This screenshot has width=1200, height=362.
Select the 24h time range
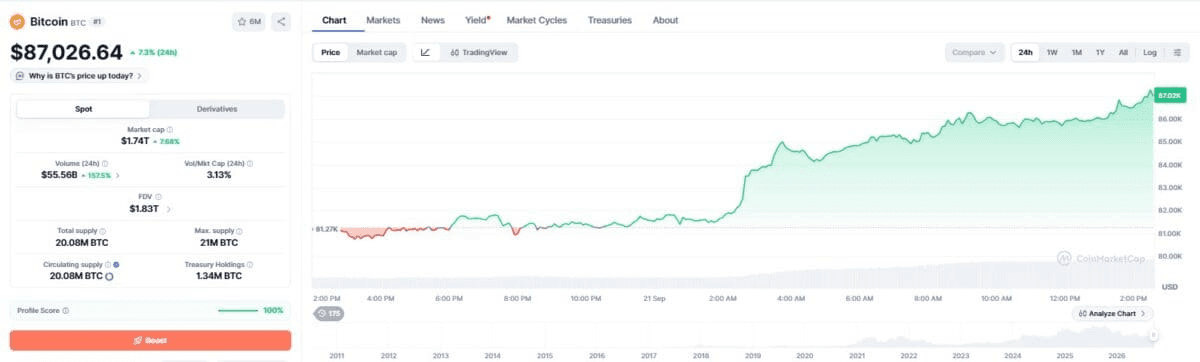(1025, 52)
